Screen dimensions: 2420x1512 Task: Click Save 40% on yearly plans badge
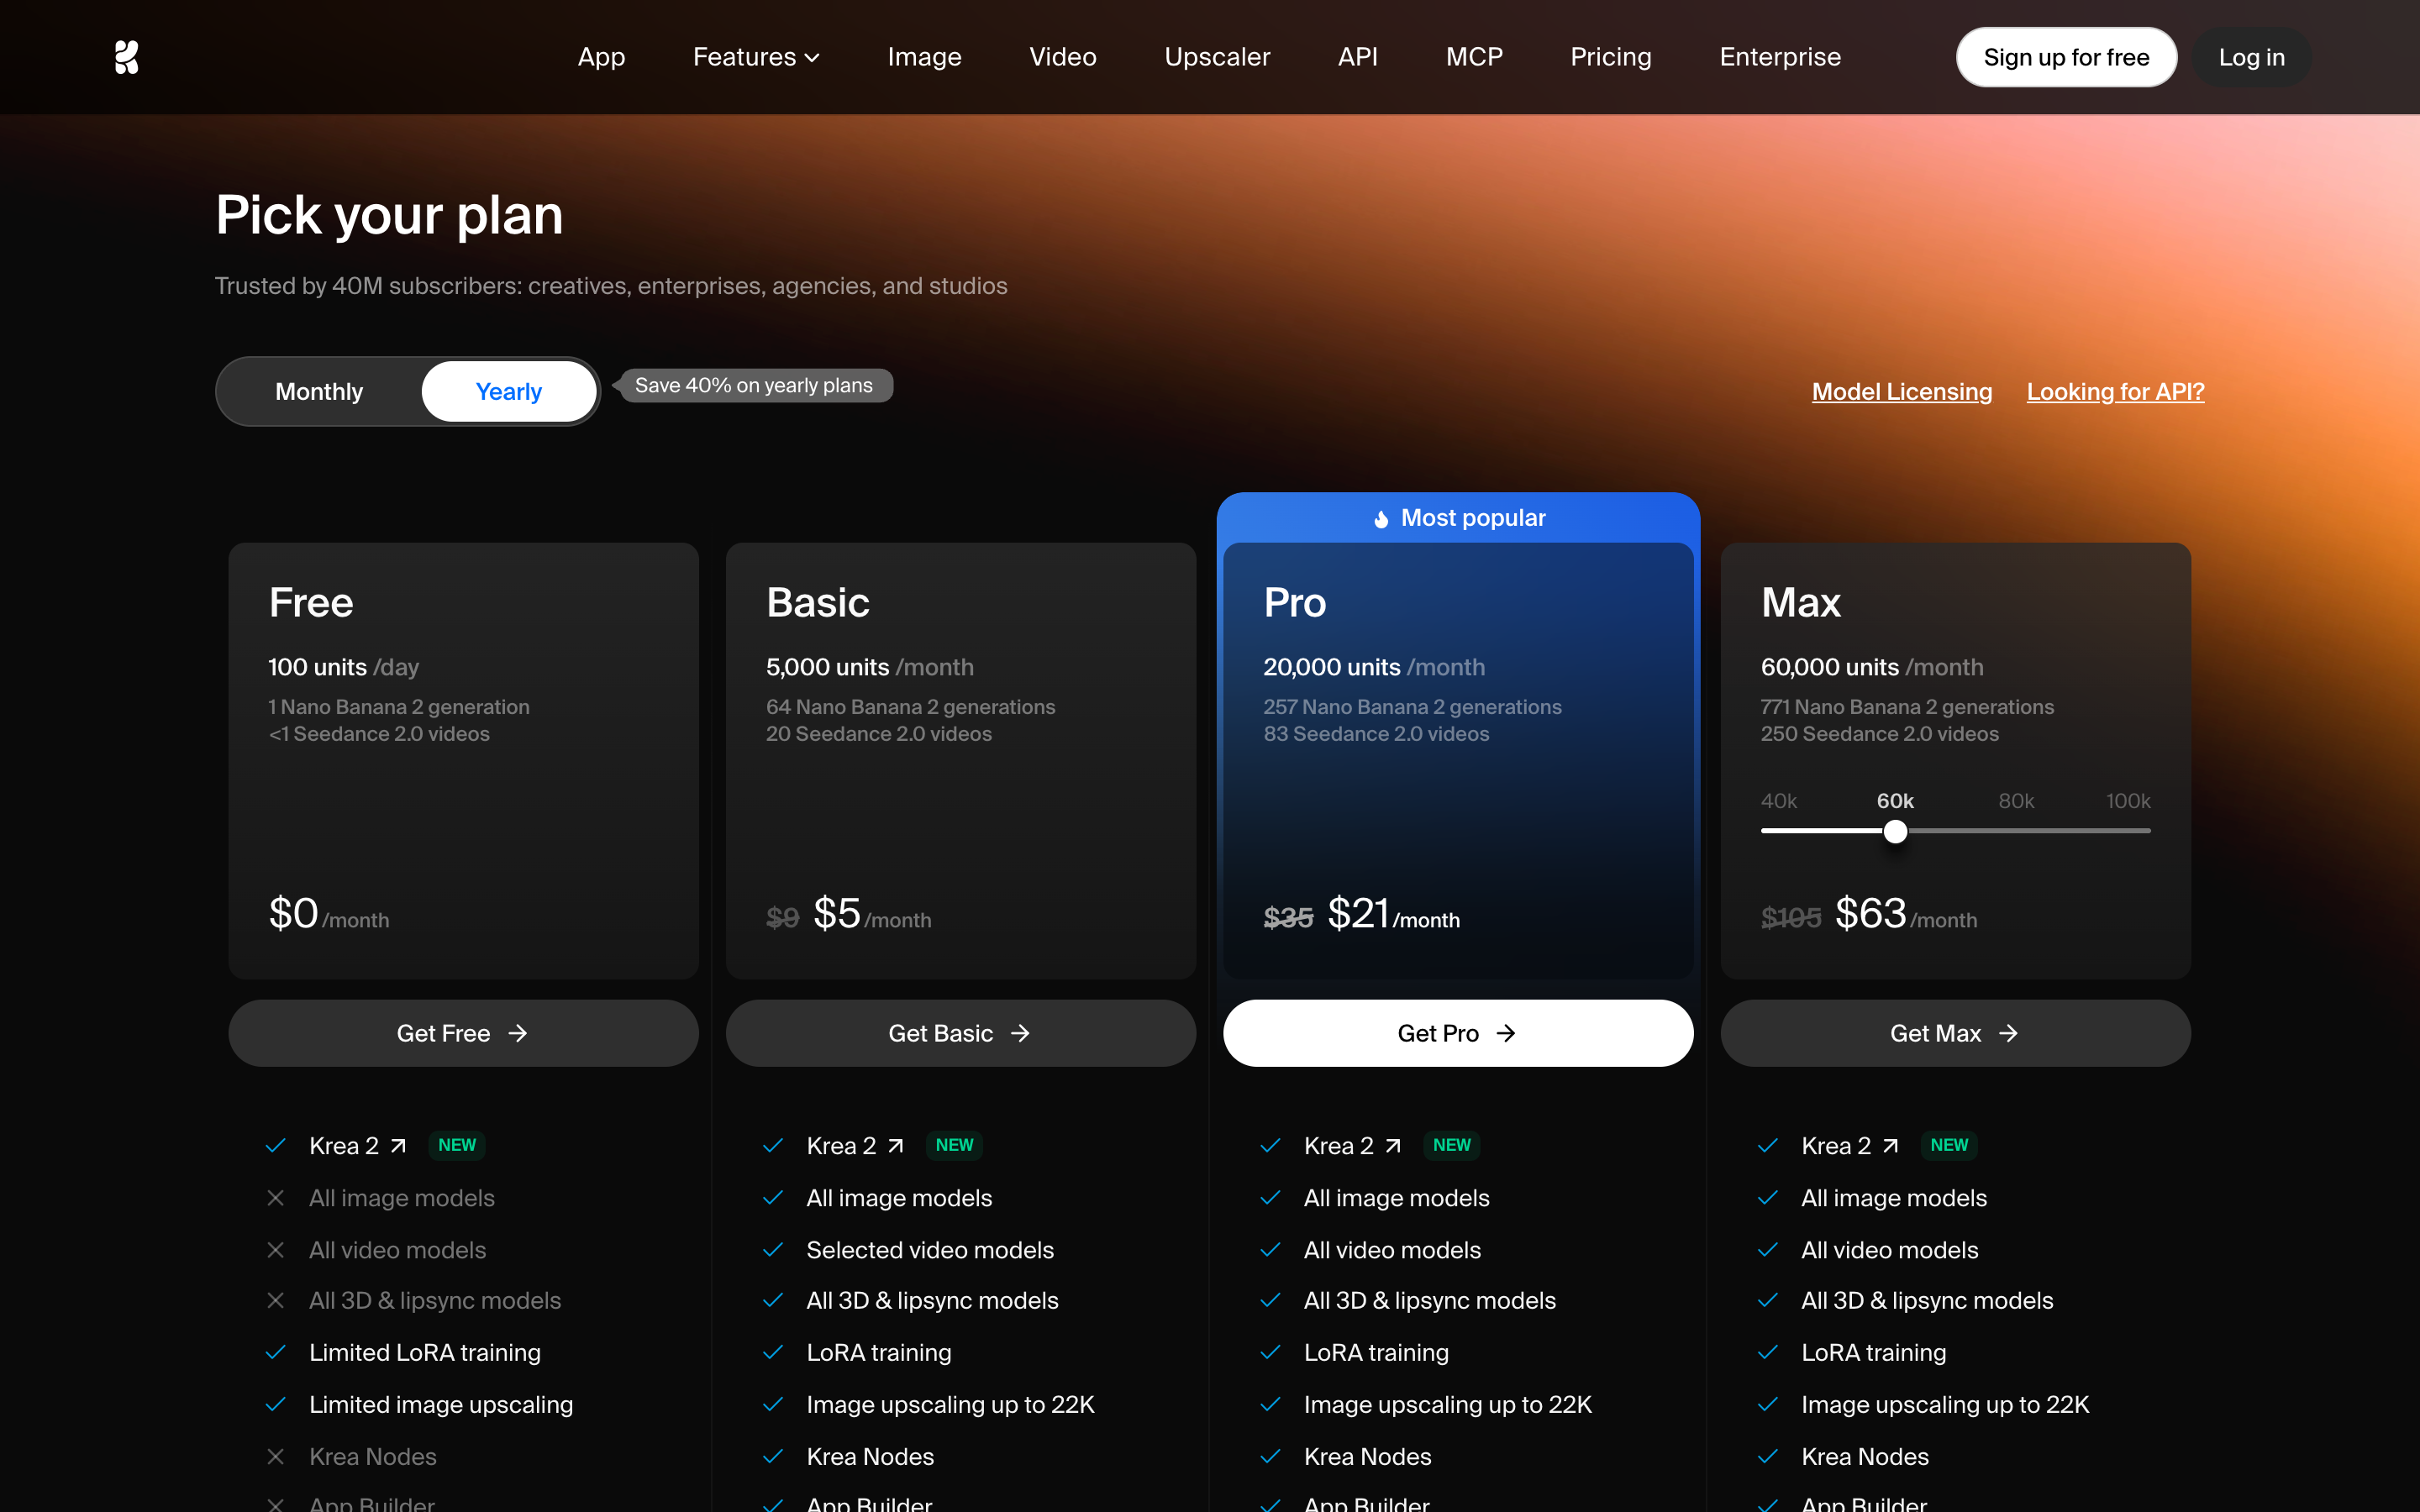click(754, 386)
